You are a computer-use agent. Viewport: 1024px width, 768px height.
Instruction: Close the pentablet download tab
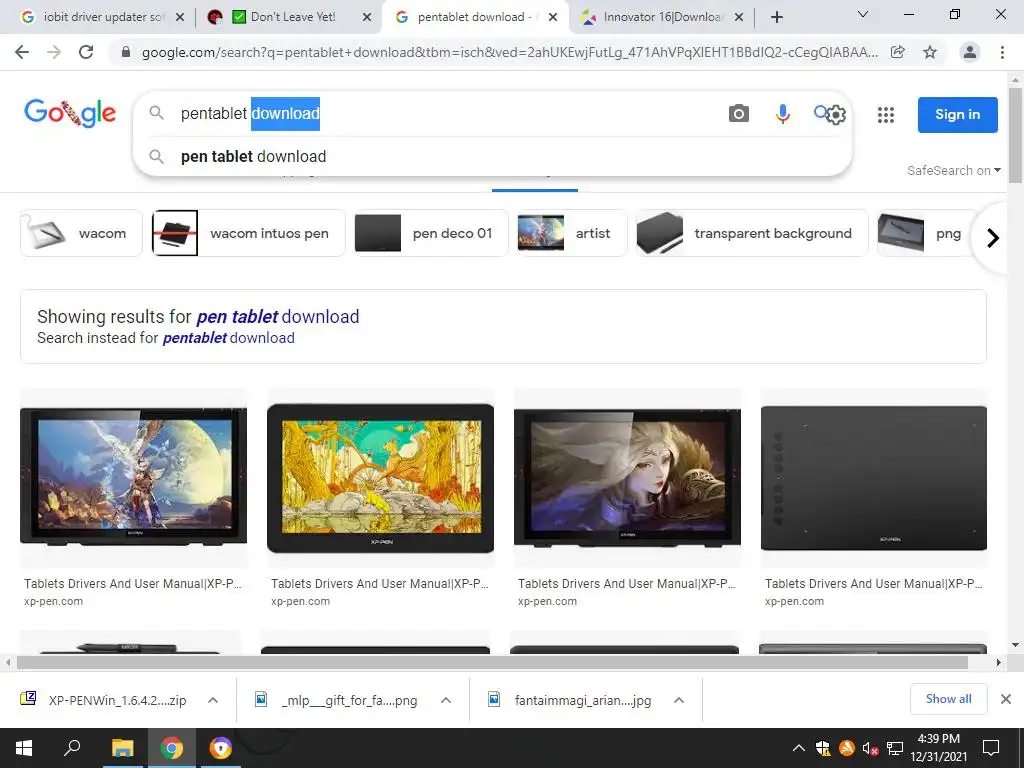553,17
